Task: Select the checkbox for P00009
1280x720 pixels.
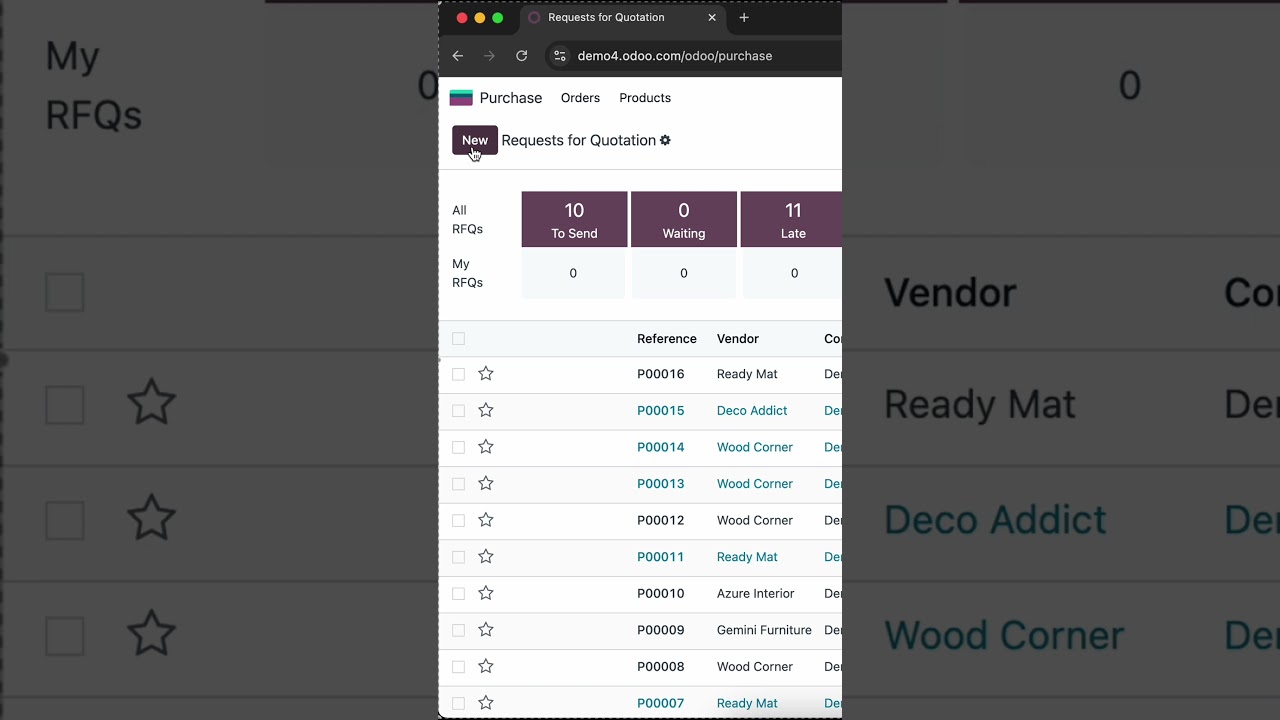Action: pos(458,630)
